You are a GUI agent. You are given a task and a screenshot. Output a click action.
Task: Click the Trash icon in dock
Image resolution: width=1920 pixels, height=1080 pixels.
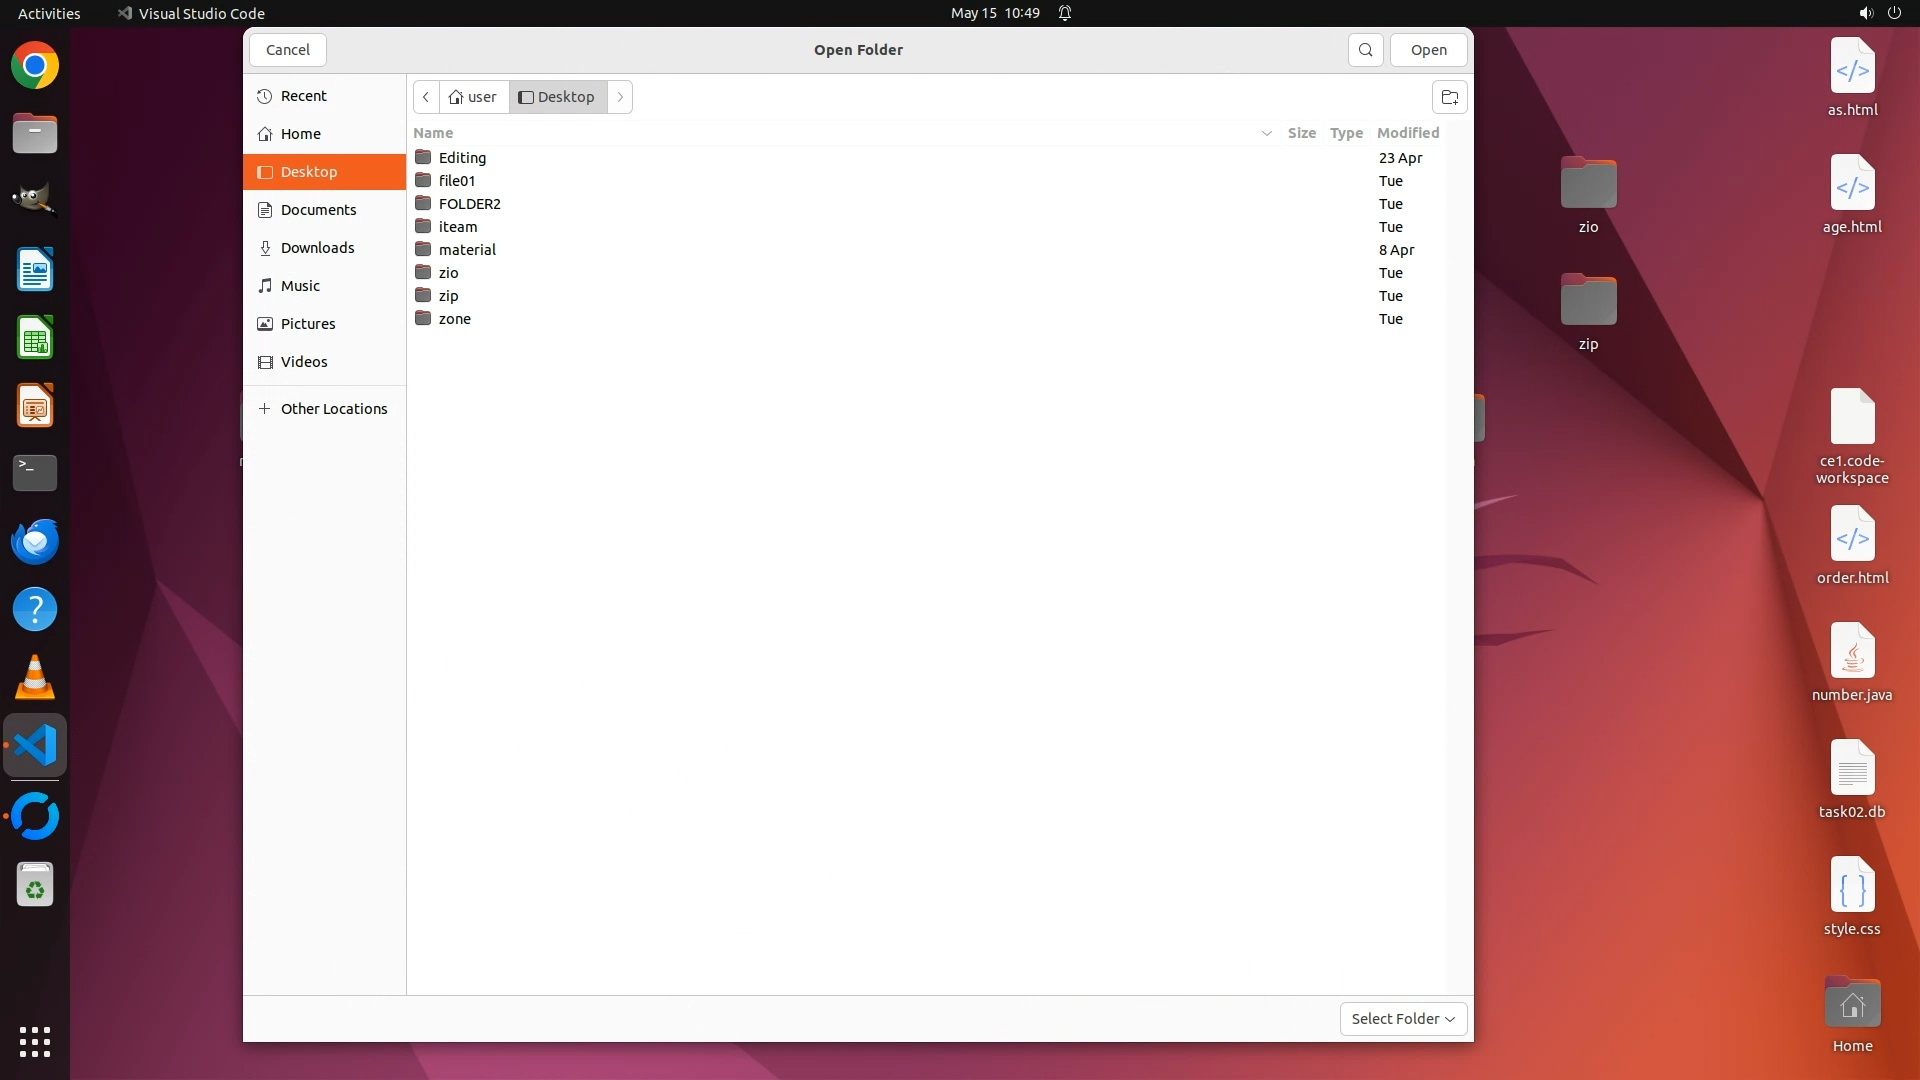(x=35, y=886)
